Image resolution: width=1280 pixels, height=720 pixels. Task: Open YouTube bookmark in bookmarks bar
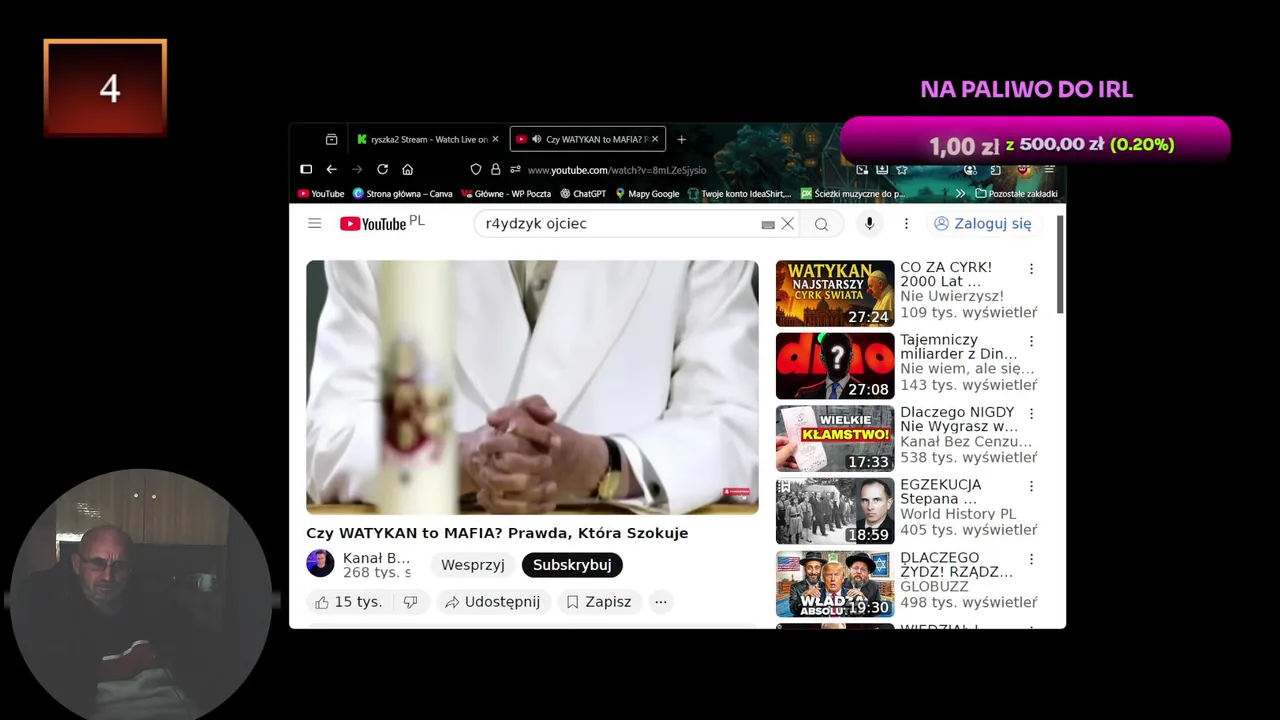pos(321,193)
